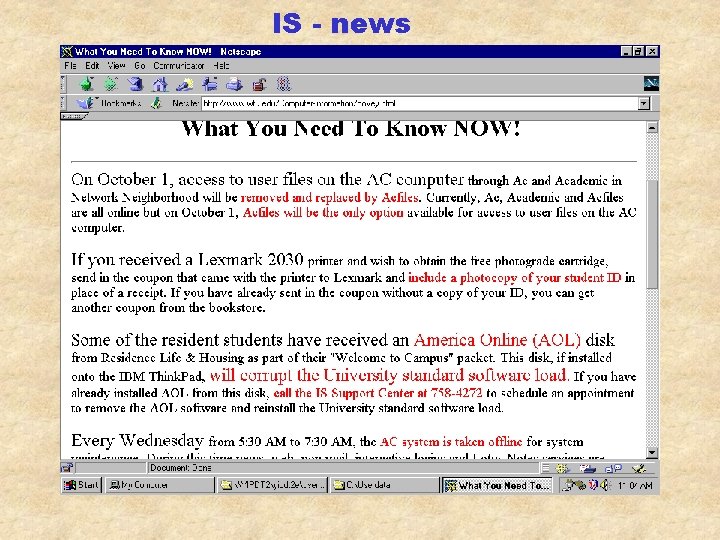
Task: Expand the collapsed personal toolbar tab
Action: (x=73, y=116)
